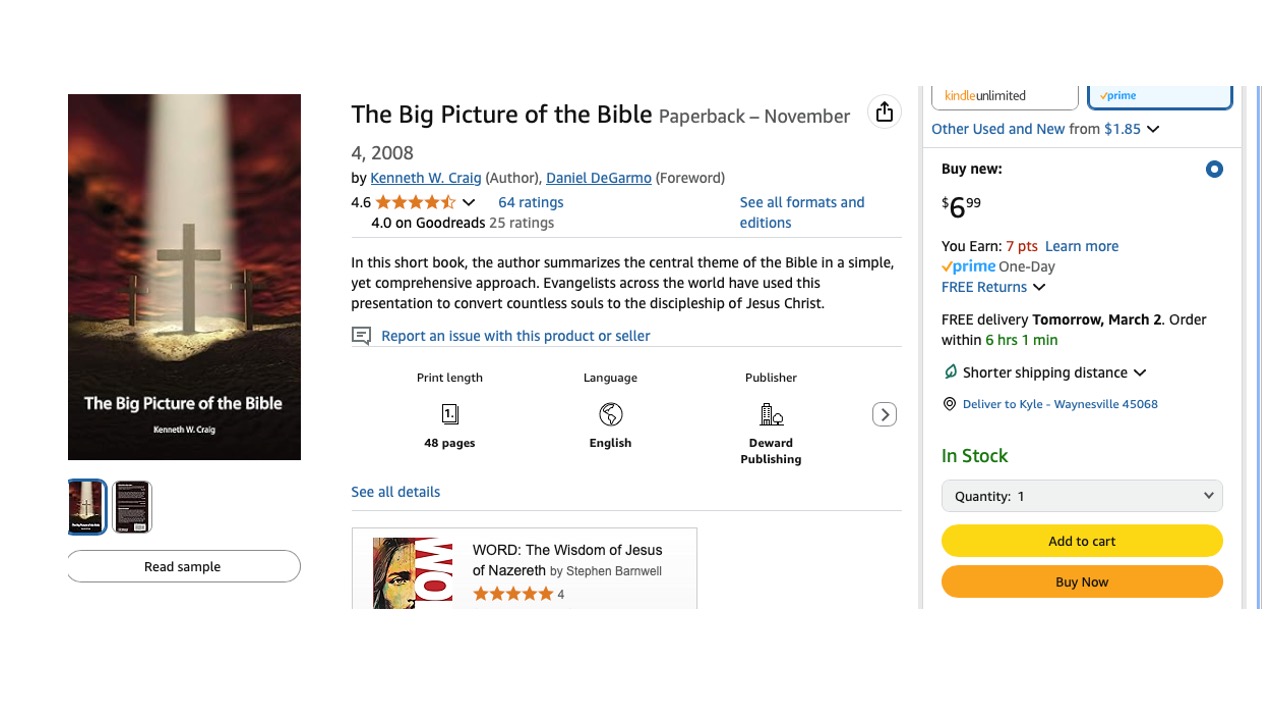Image resolution: width=1280 pixels, height=720 pixels.
Task: Open the Kenneth W. Craig author link
Action: pos(426,178)
